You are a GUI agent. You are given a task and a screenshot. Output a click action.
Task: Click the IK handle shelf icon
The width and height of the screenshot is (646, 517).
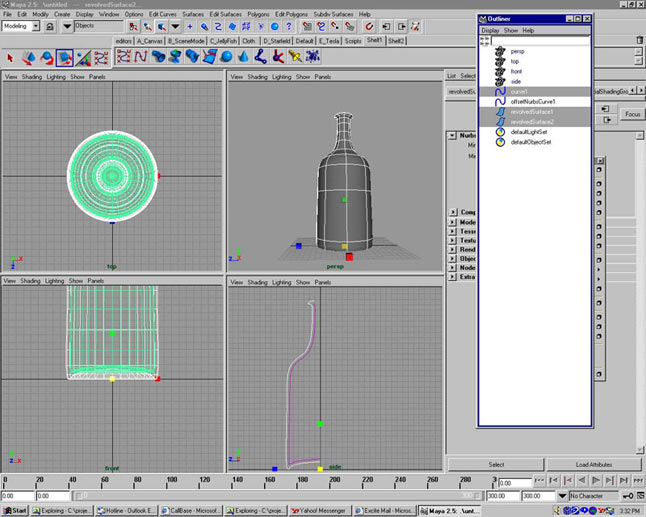click(278, 56)
